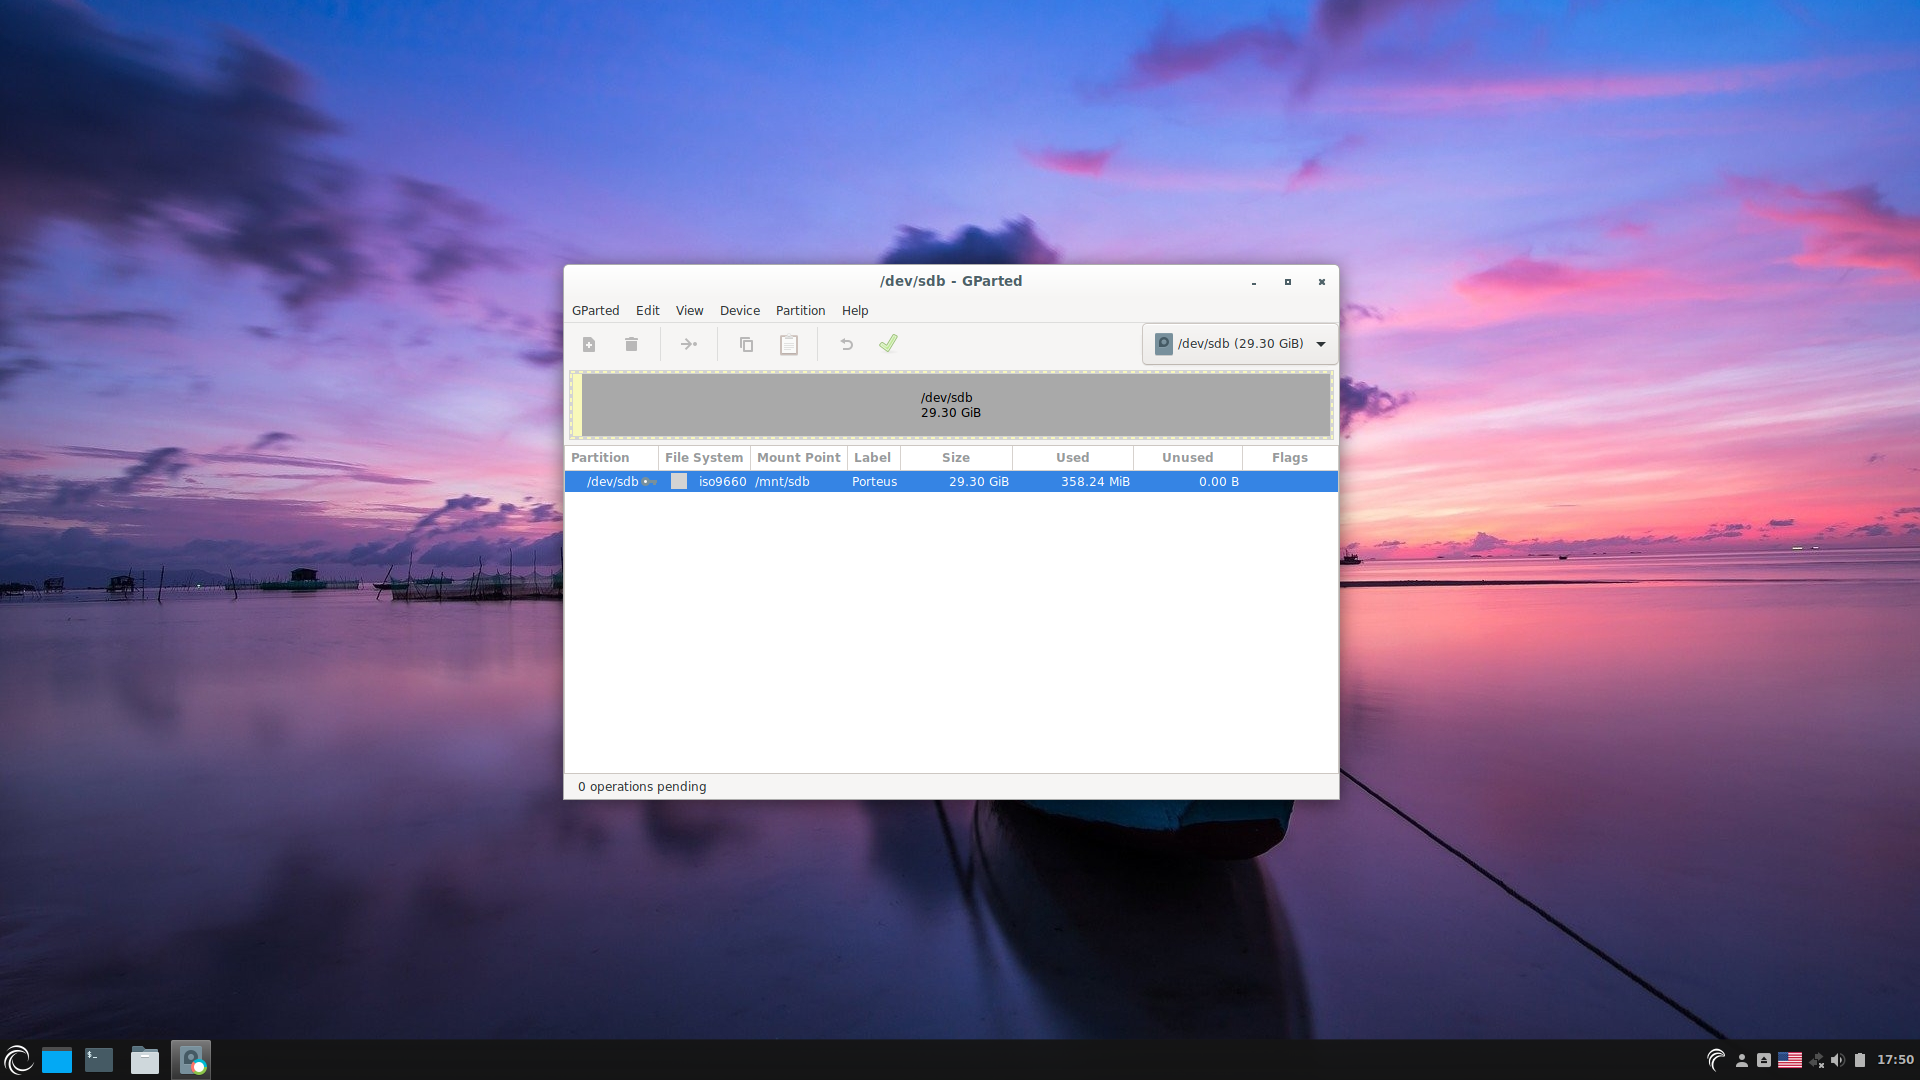Apply all operations with green checkmark

tap(888, 343)
